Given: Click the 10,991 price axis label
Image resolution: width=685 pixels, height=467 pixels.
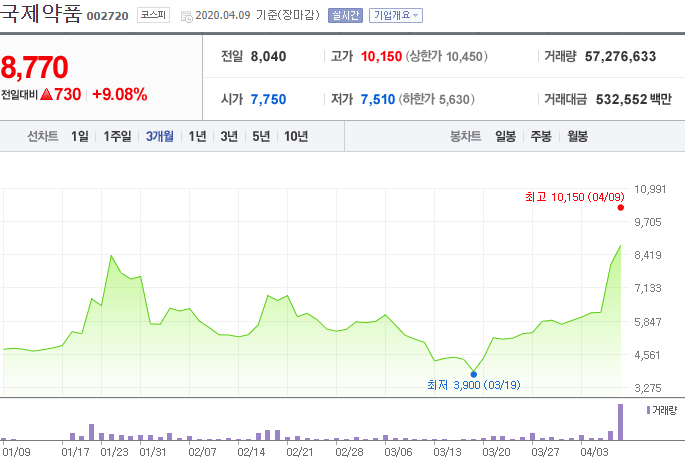Looking at the screenshot, I should click(650, 189).
